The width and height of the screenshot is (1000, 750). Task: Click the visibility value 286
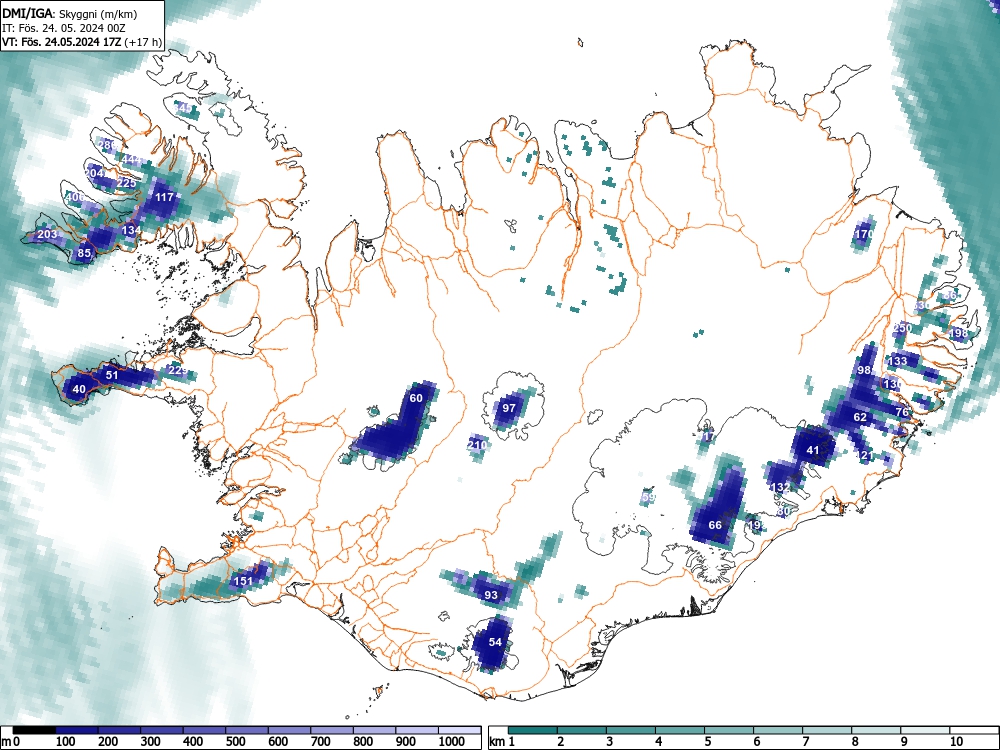pyautogui.click(x=108, y=145)
